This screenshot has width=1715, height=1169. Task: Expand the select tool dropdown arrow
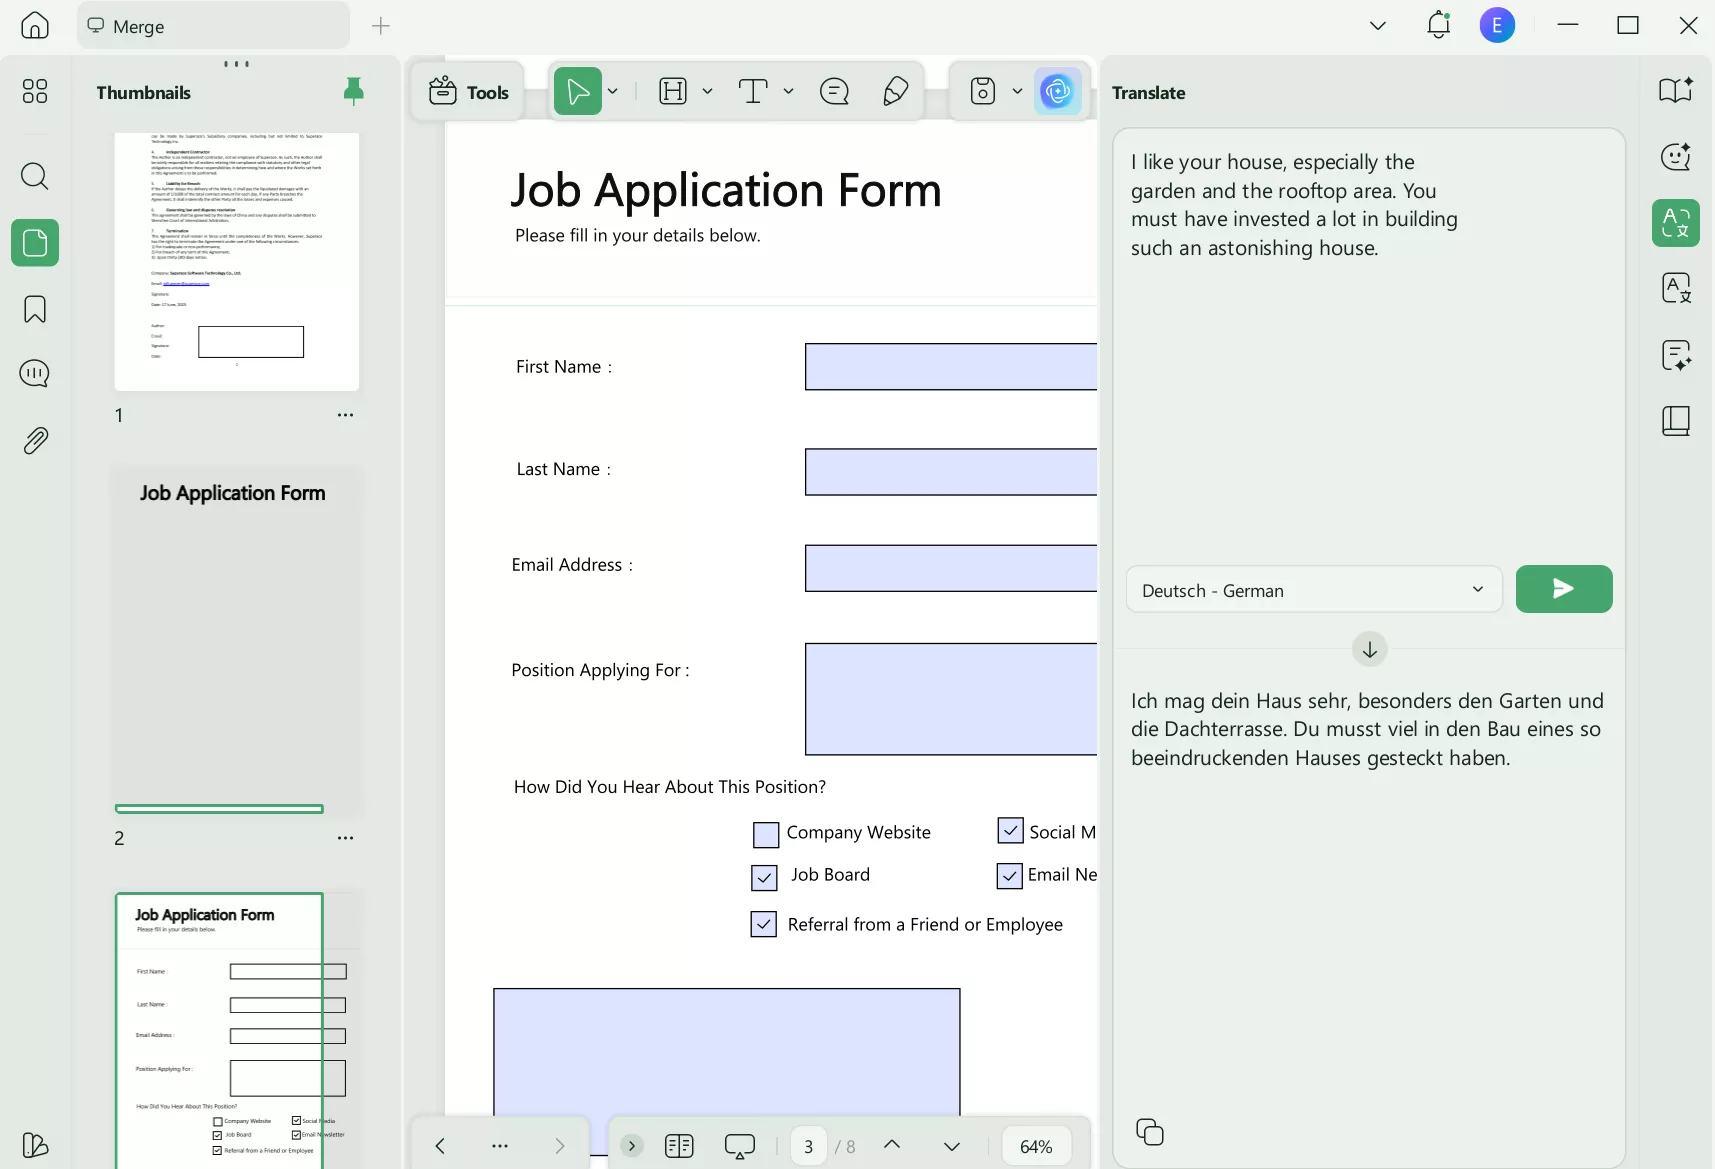pyautogui.click(x=613, y=91)
